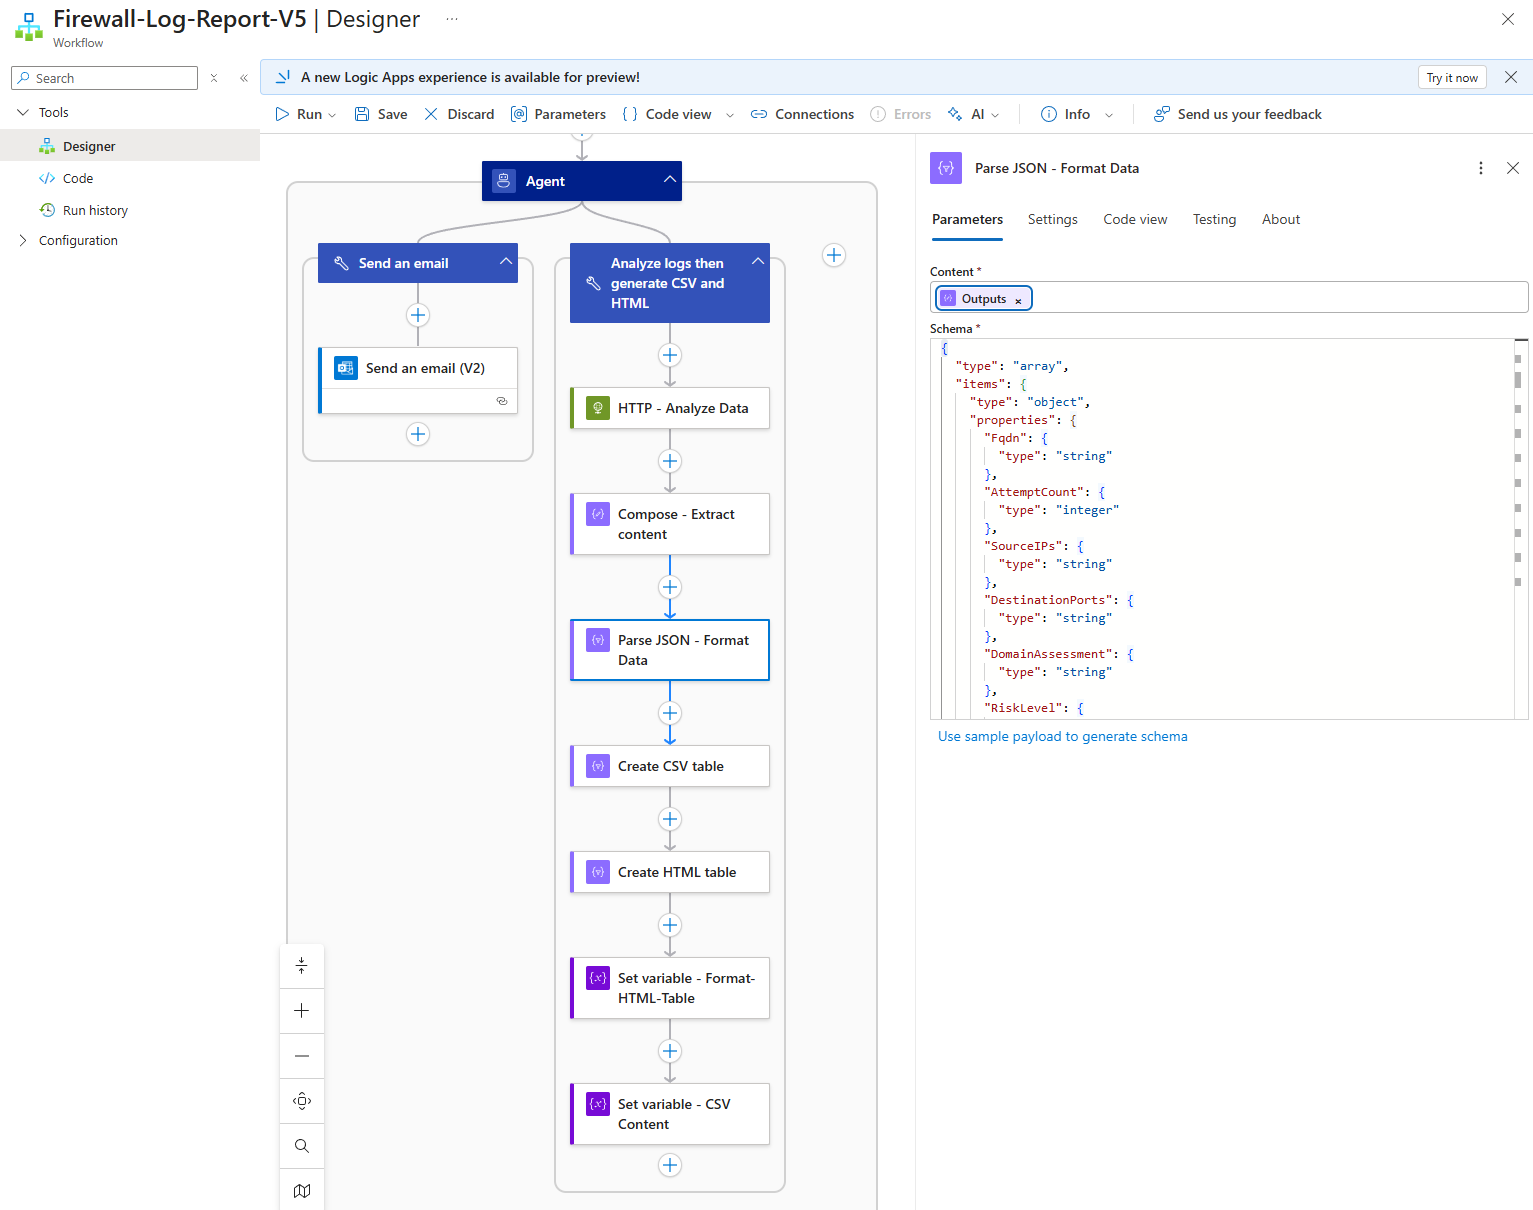Click the Connections toolbar button
This screenshot has width=1533, height=1210.
point(802,114)
